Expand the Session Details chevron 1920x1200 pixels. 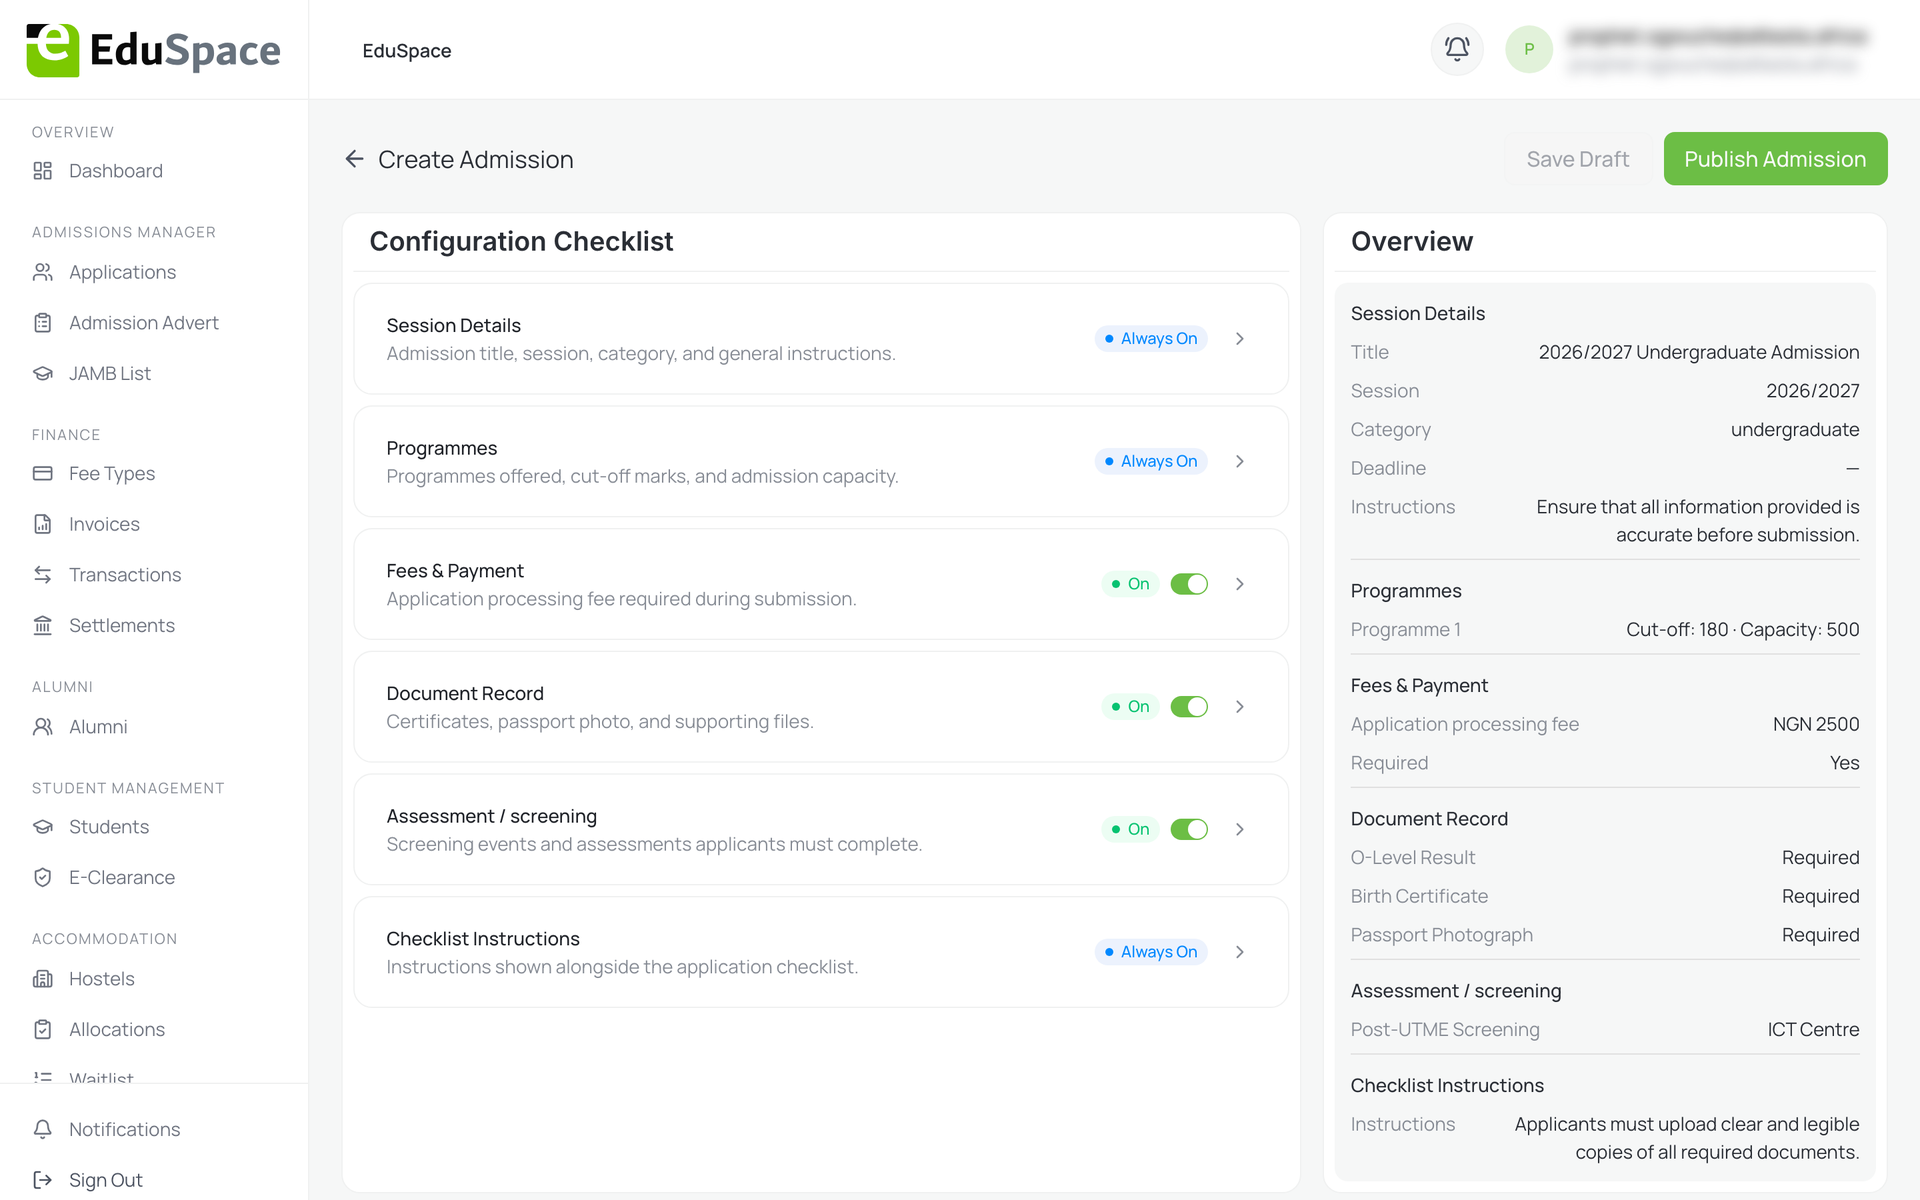click(x=1240, y=339)
